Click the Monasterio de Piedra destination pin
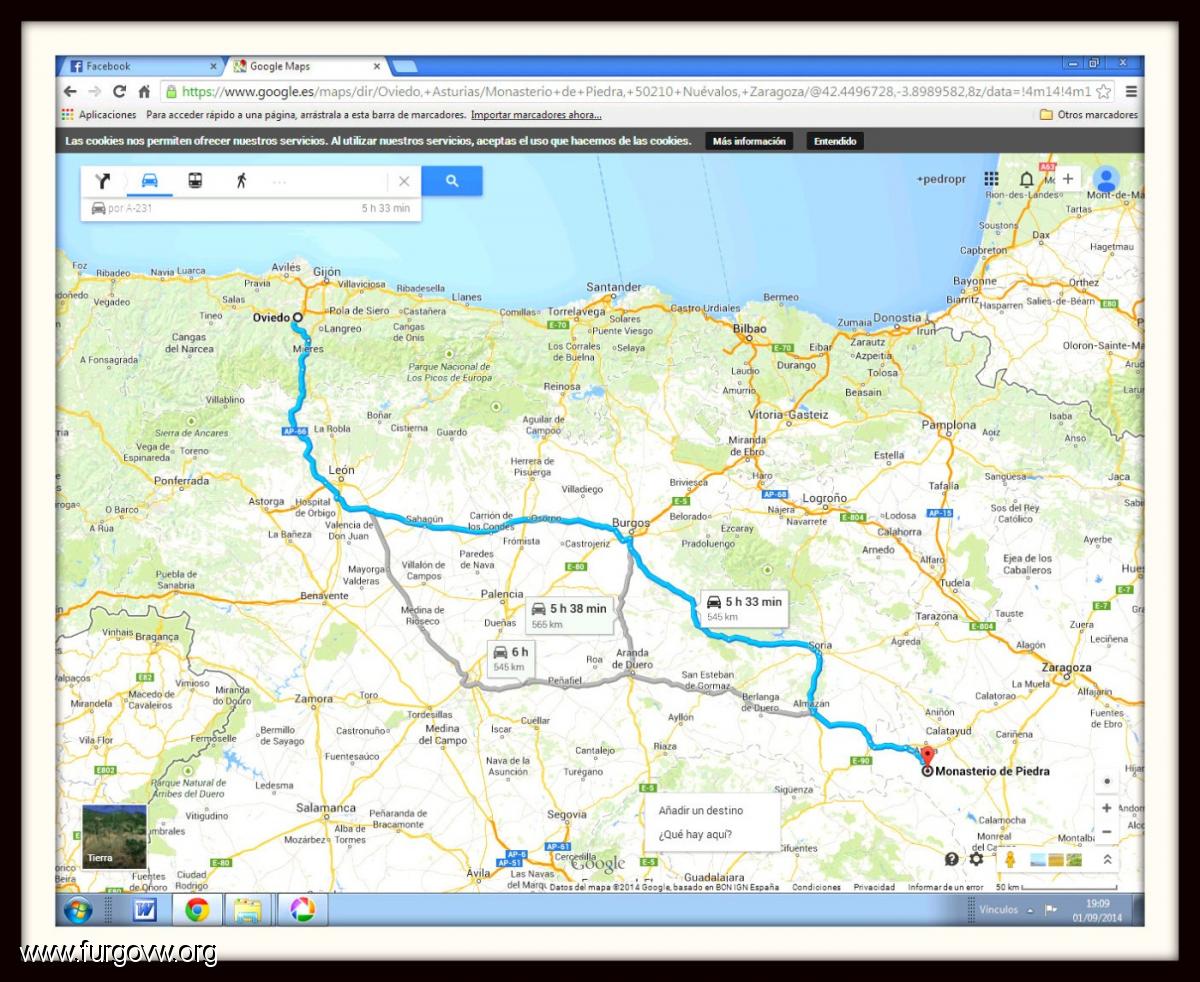 (927, 761)
